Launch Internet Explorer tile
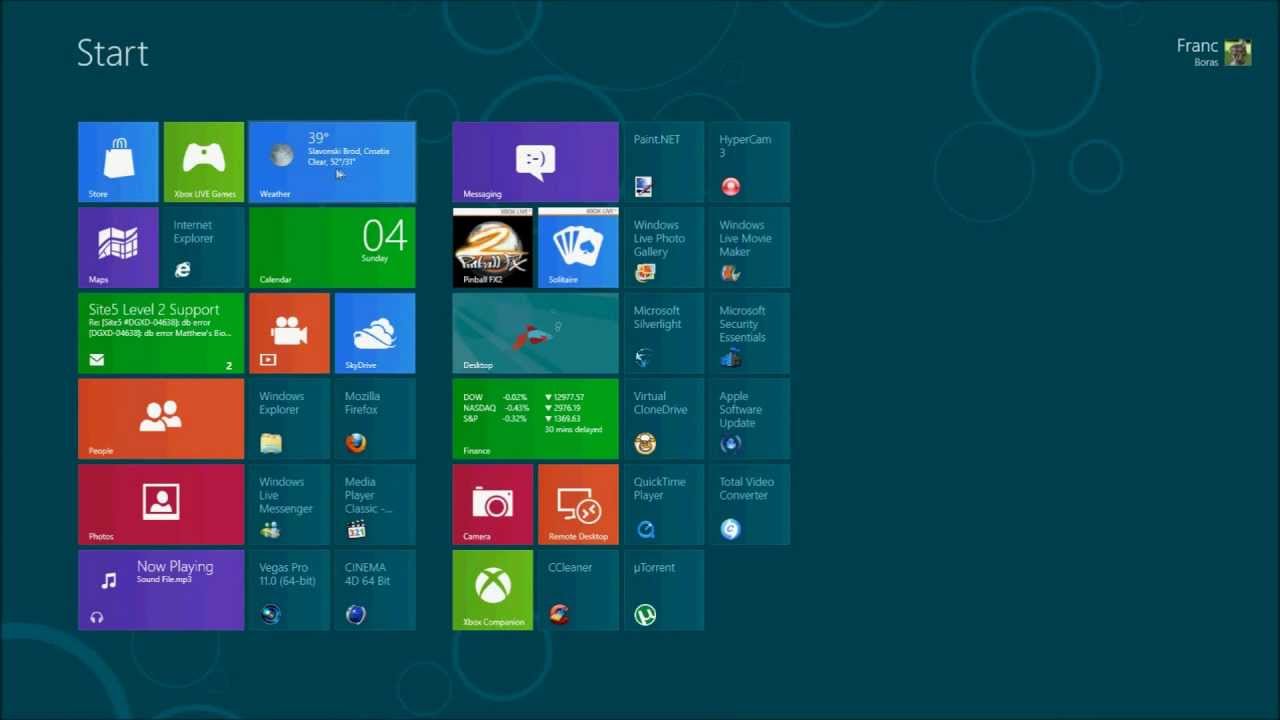 point(204,248)
